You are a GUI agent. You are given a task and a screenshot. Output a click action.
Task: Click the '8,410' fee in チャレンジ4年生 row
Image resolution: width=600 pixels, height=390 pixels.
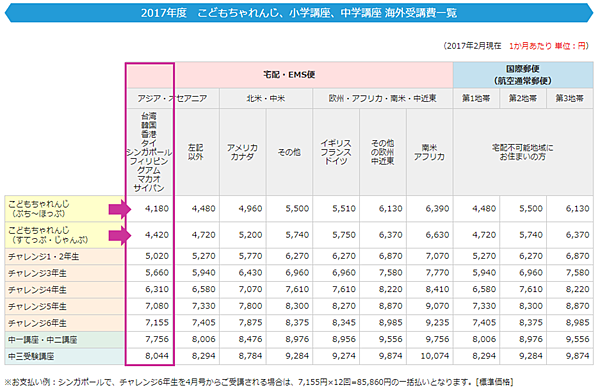437,289
